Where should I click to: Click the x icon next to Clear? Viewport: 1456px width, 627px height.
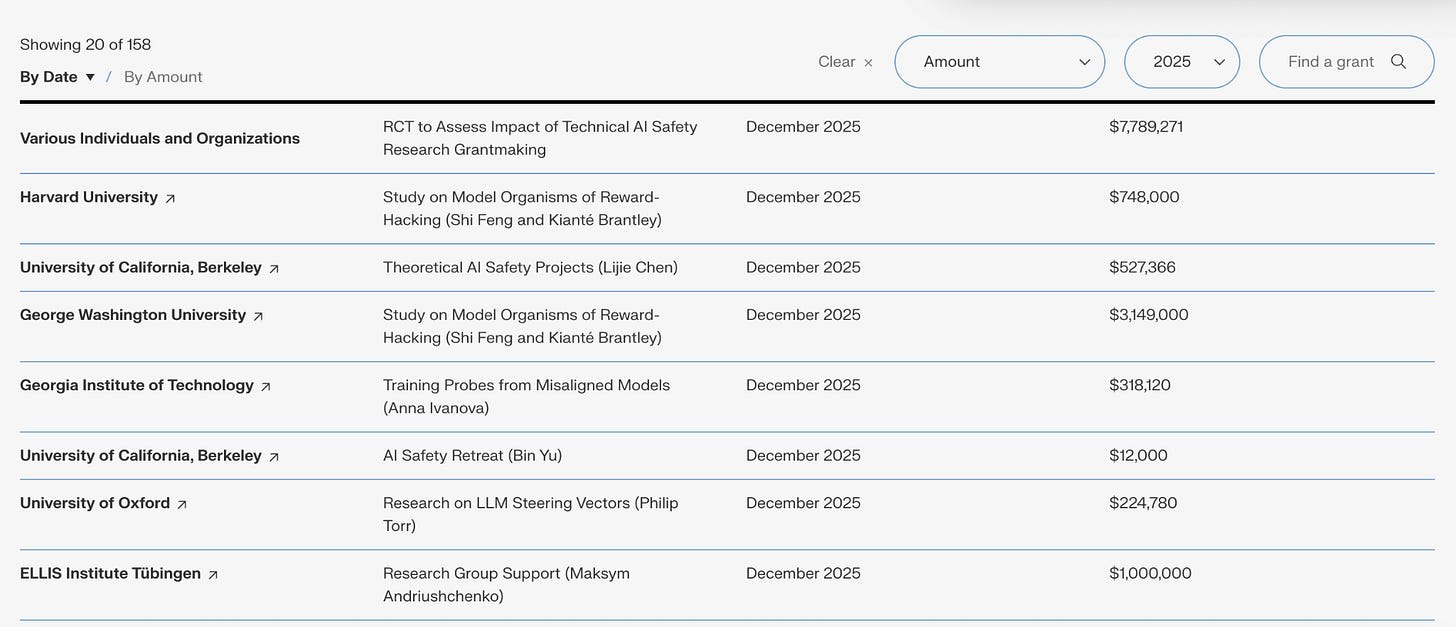click(x=868, y=62)
